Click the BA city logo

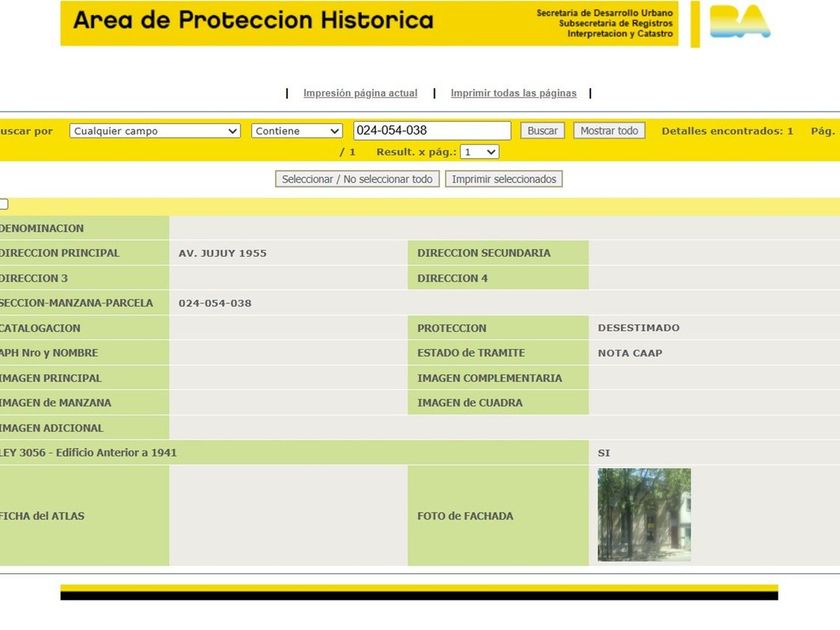pyautogui.click(x=740, y=21)
